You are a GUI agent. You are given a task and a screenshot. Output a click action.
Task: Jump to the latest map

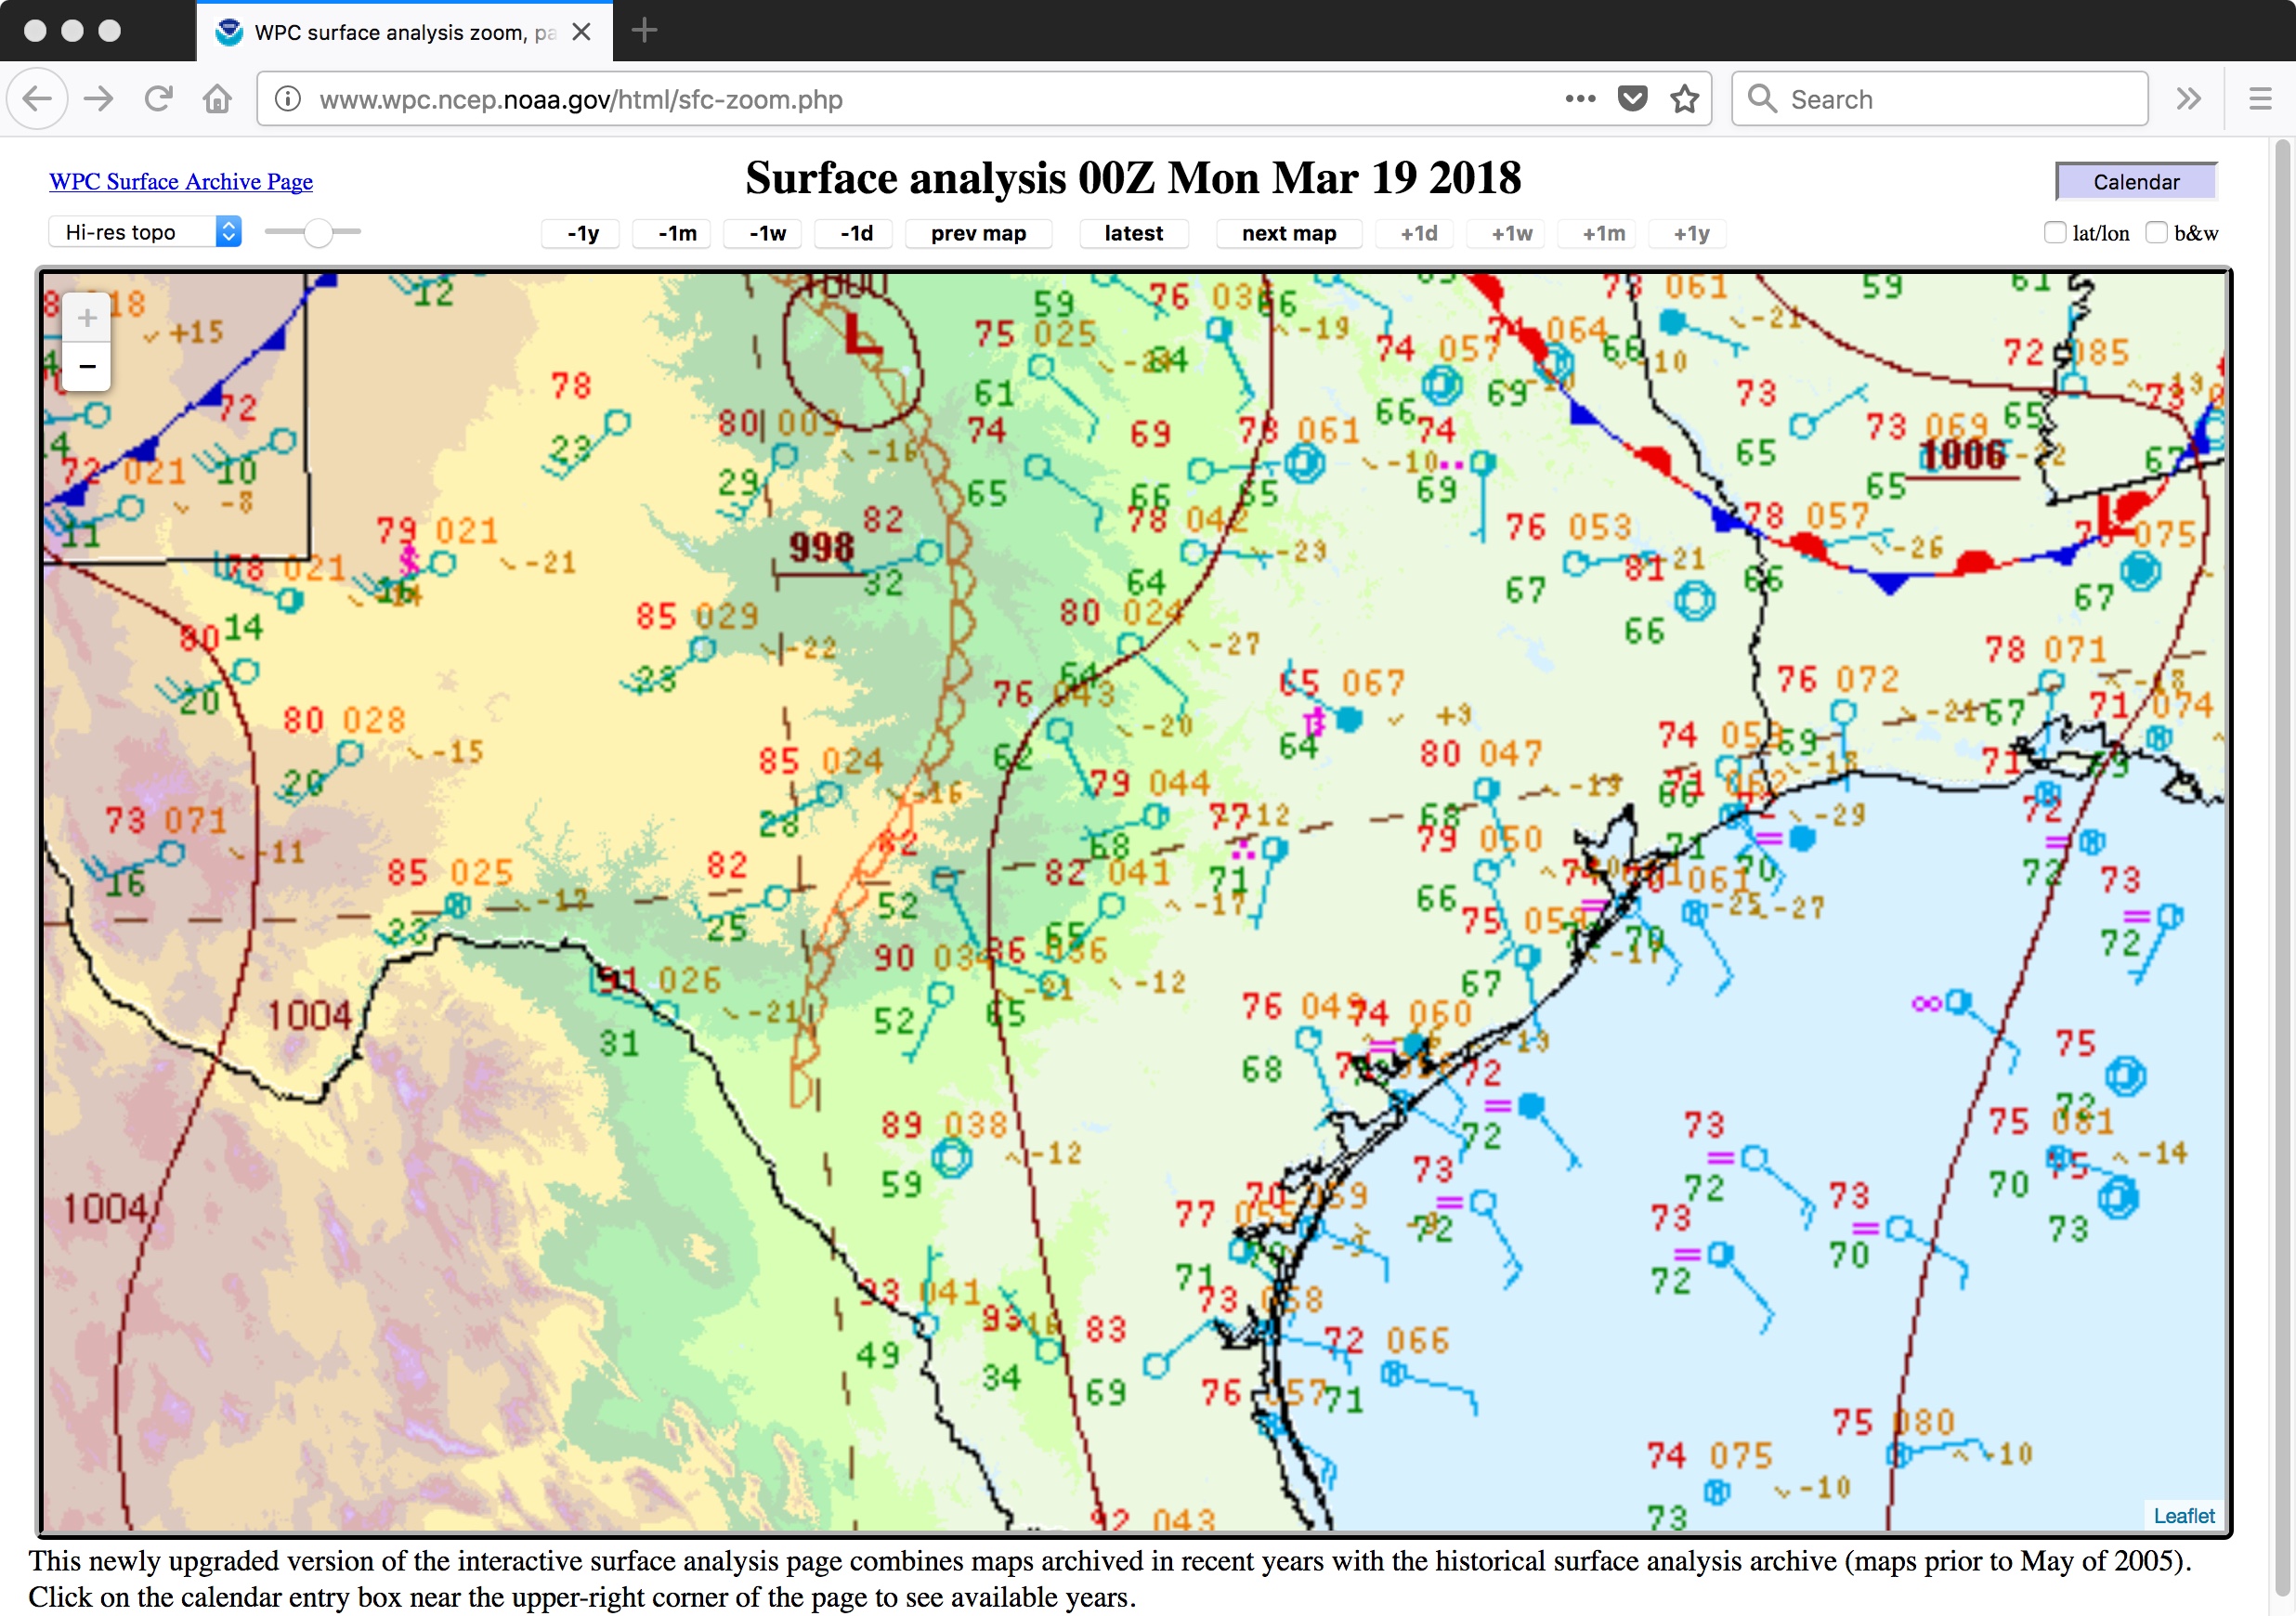[1133, 234]
